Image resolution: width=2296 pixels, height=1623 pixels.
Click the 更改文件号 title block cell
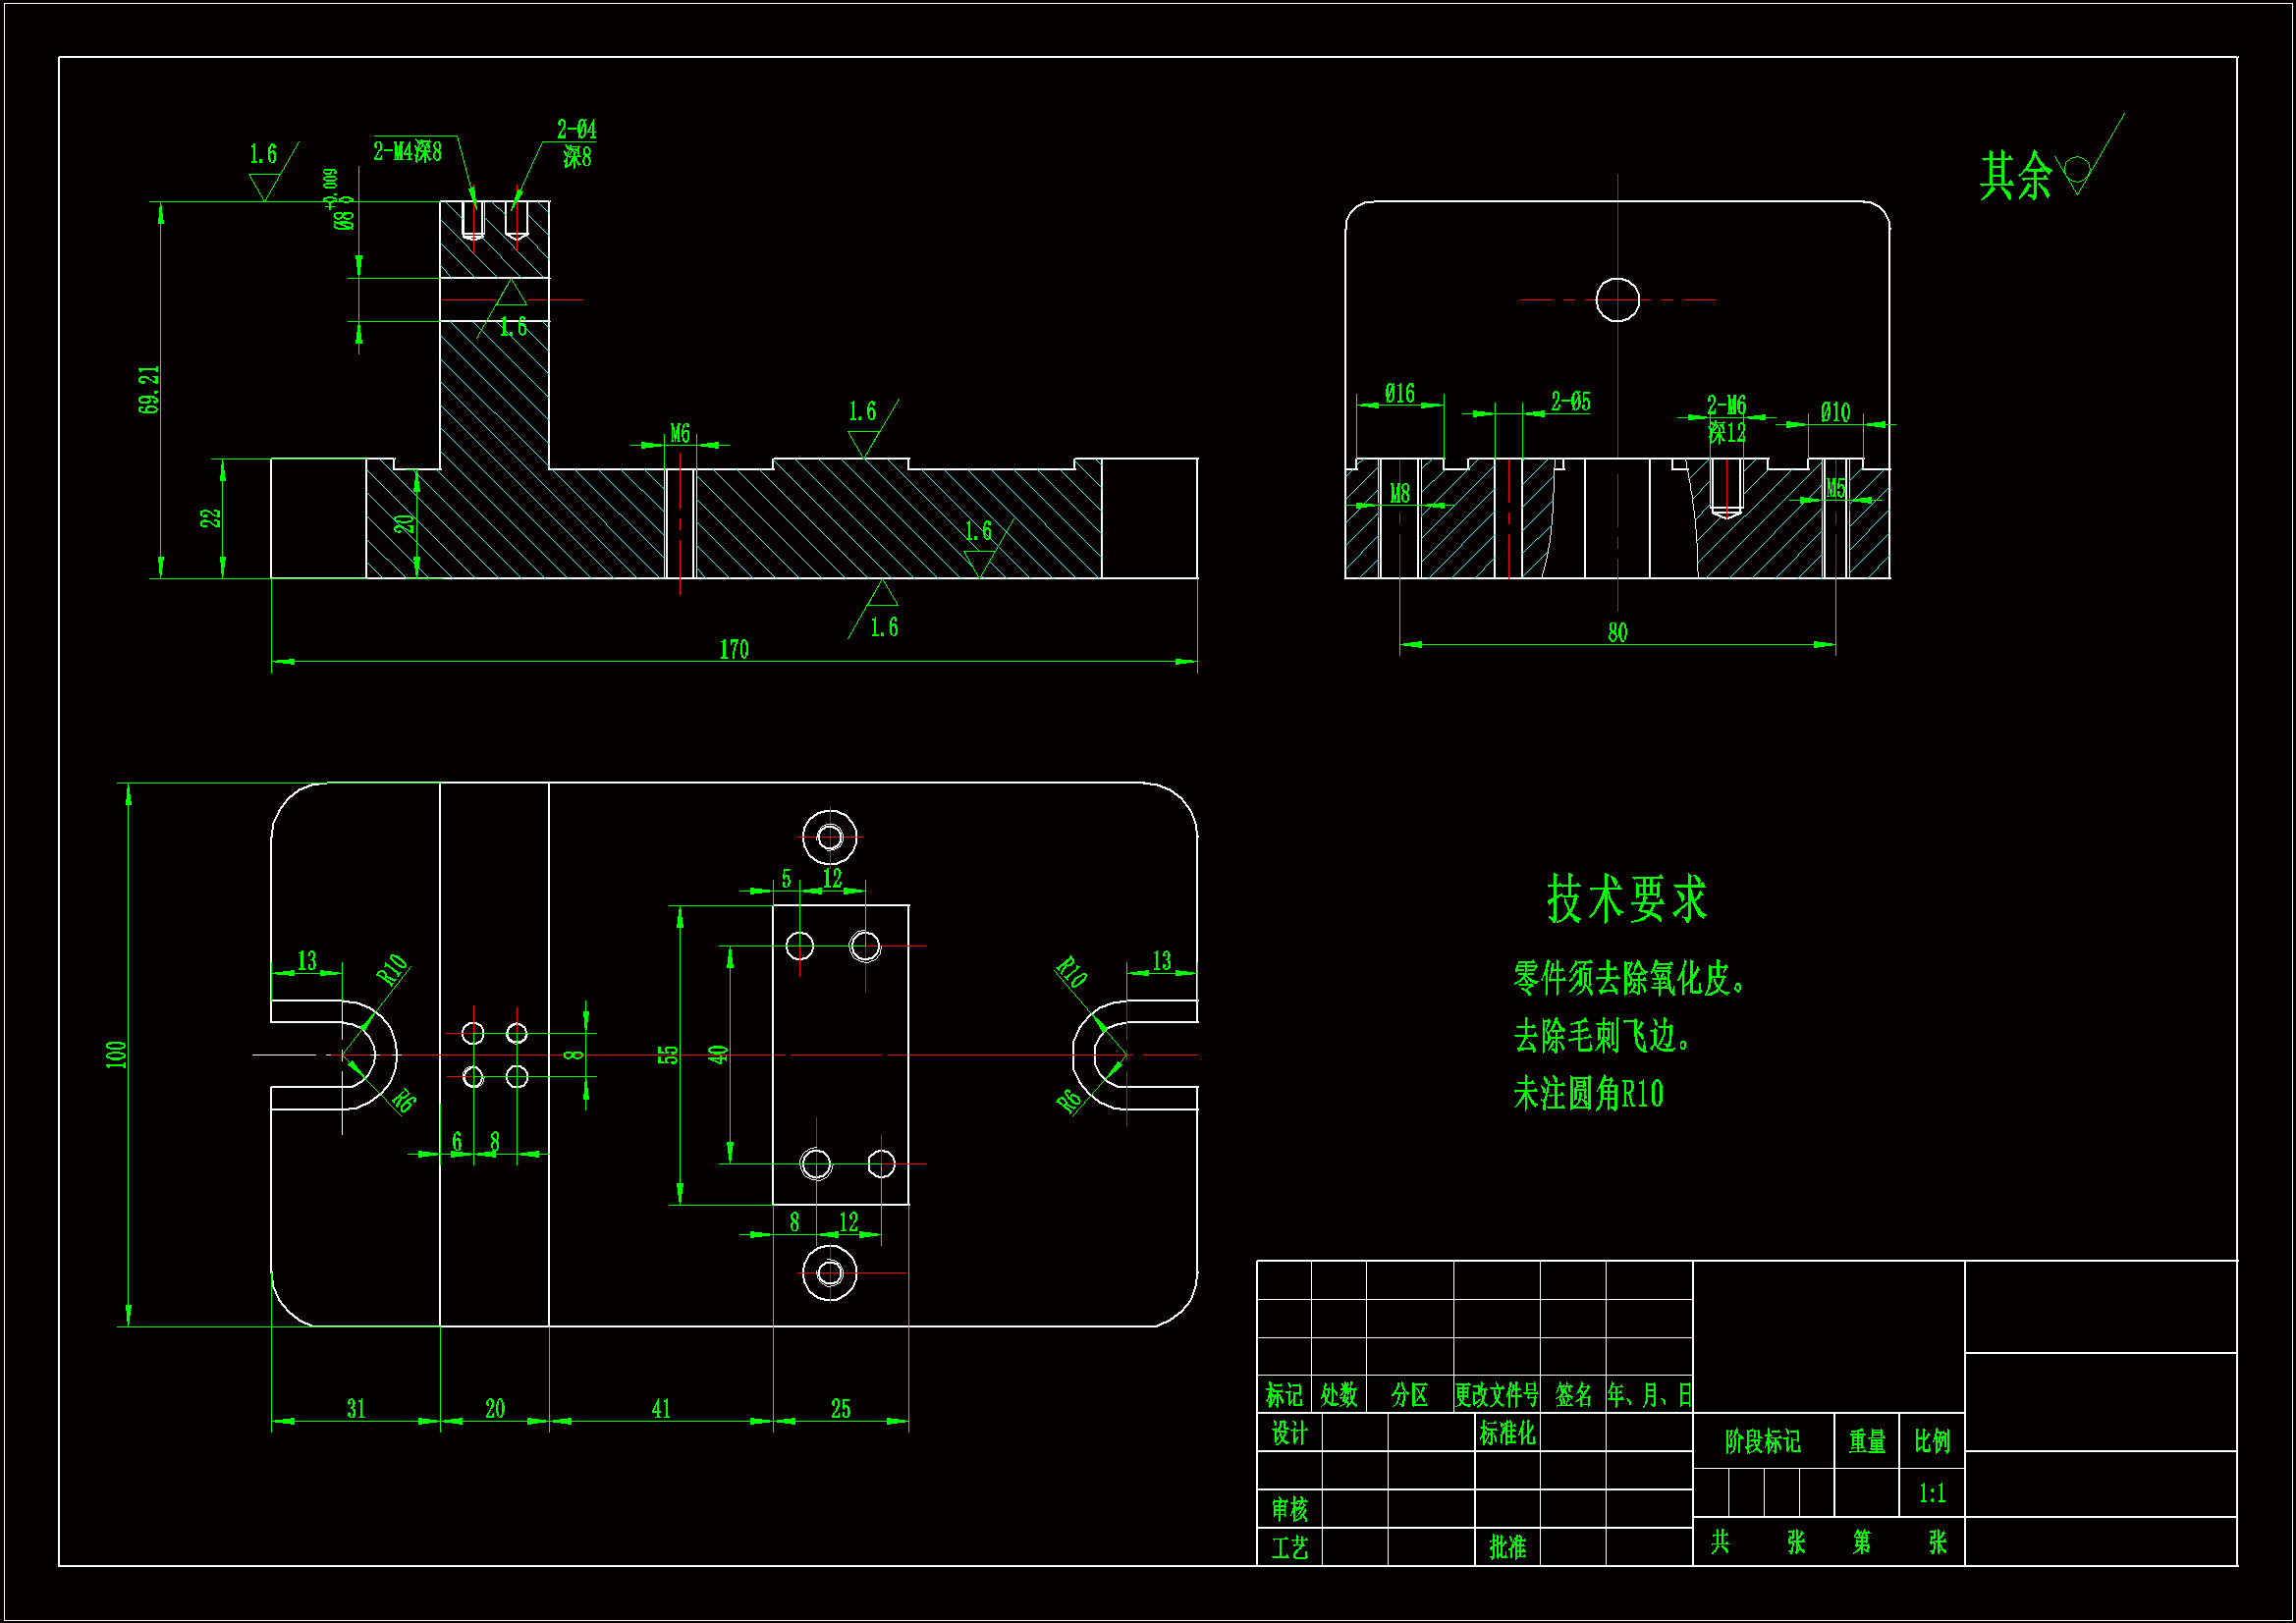1497,1394
